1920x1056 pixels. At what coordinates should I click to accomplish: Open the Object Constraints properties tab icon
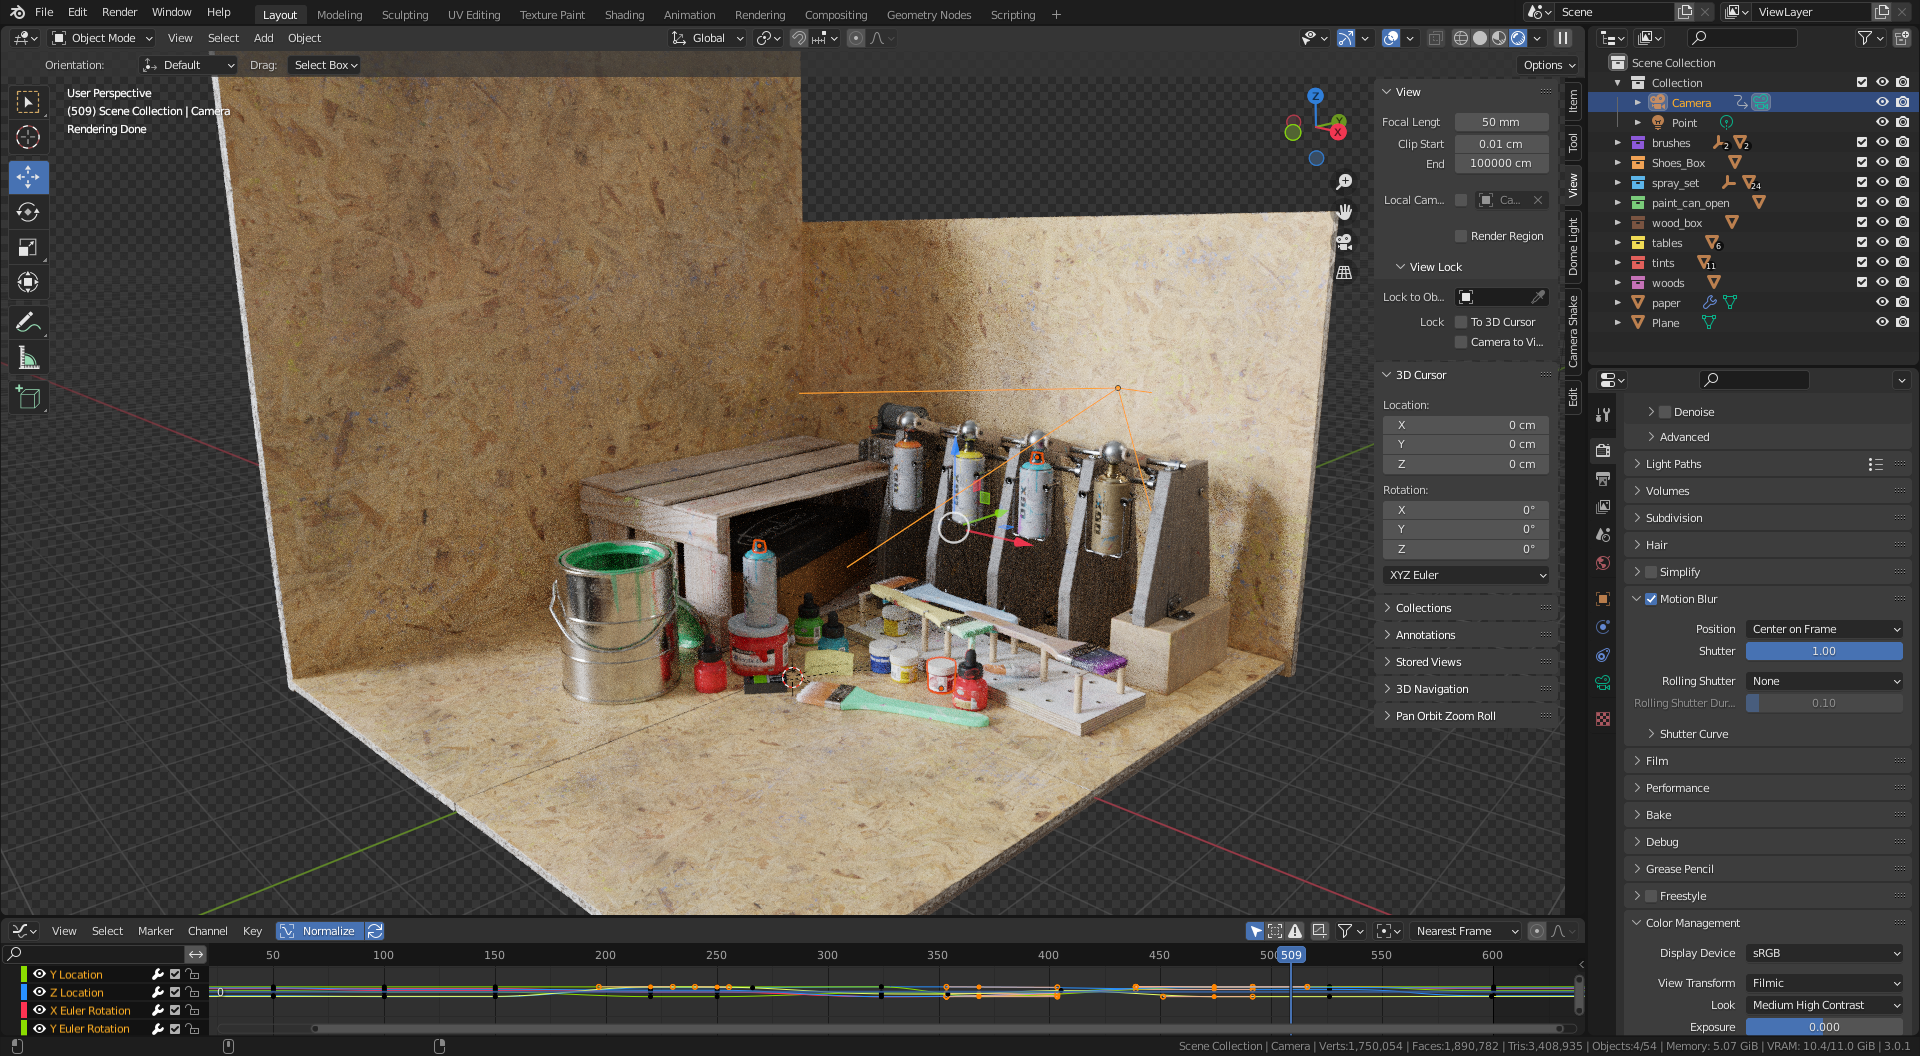(x=1603, y=655)
